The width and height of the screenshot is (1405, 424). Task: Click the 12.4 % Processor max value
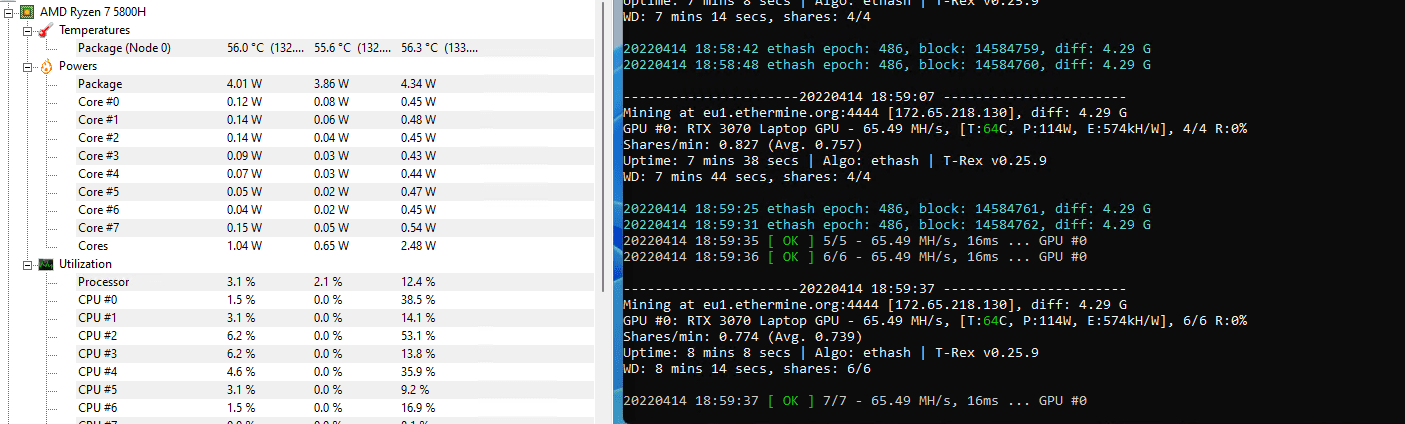pyautogui.click(x=419, y=282)
